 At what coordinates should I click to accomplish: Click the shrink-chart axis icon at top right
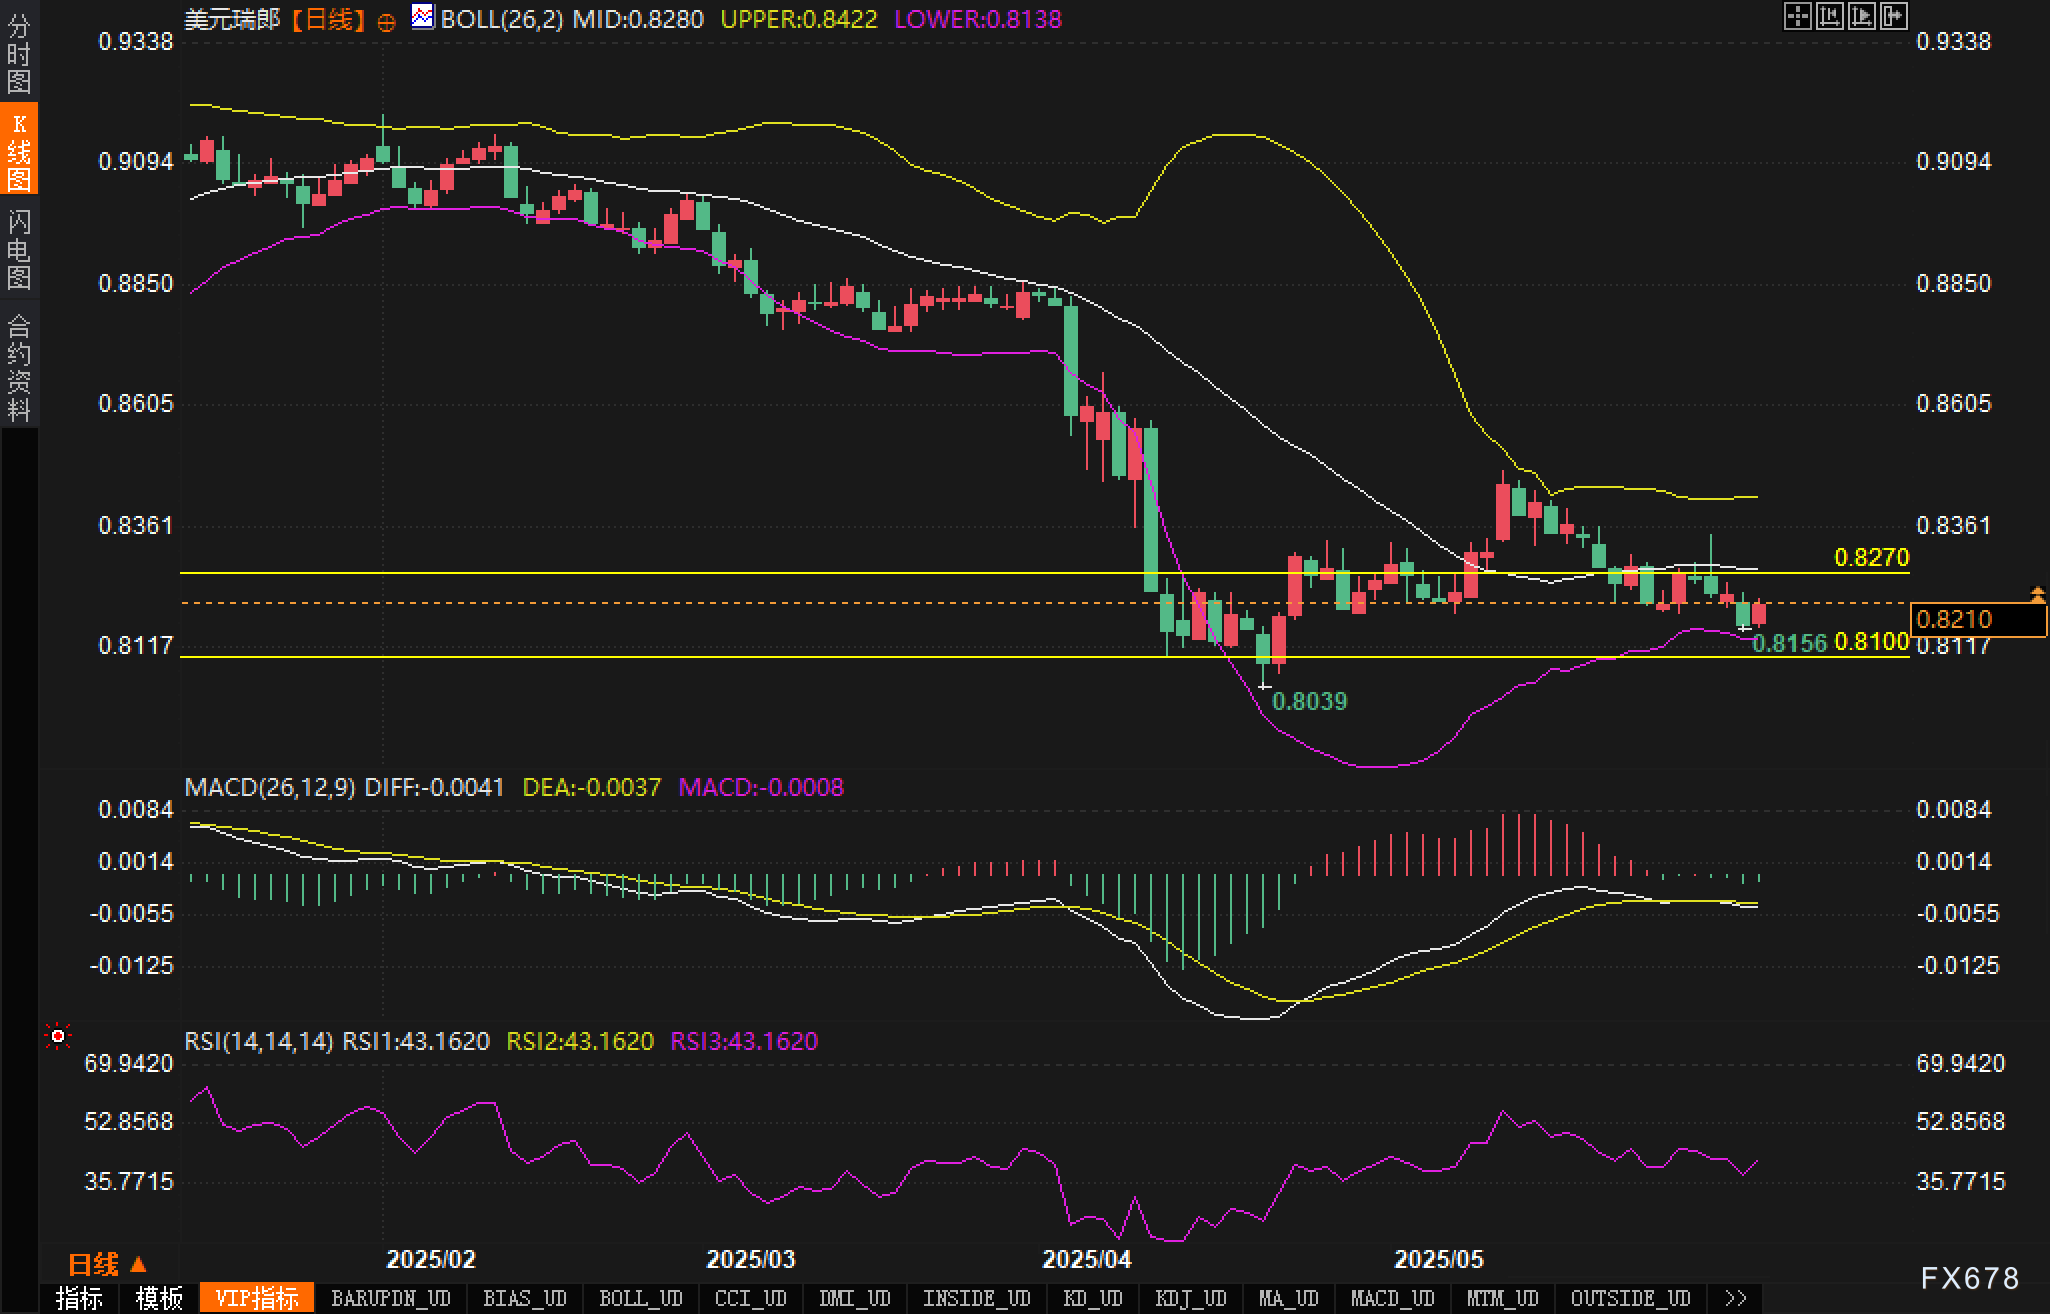(1829, 16)
